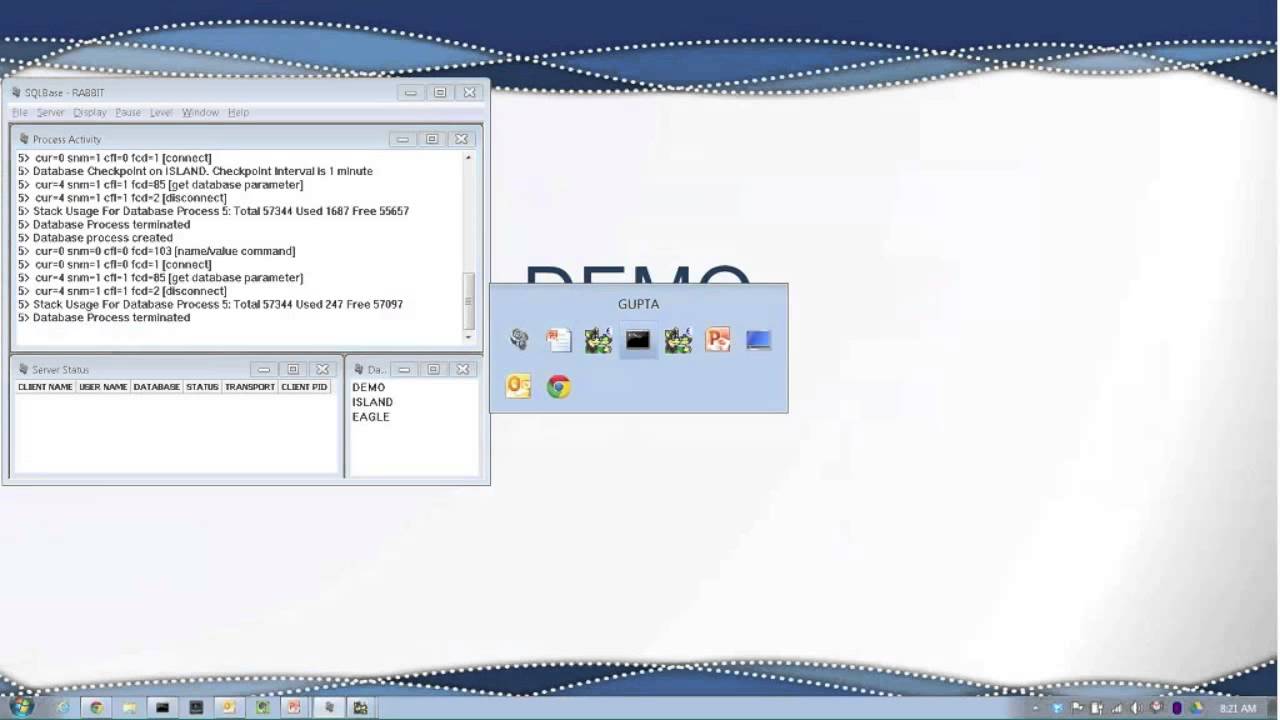This screenshot has height=720, width=1280.
Task: Click the STATUS column header
Action: pos(202,387)
